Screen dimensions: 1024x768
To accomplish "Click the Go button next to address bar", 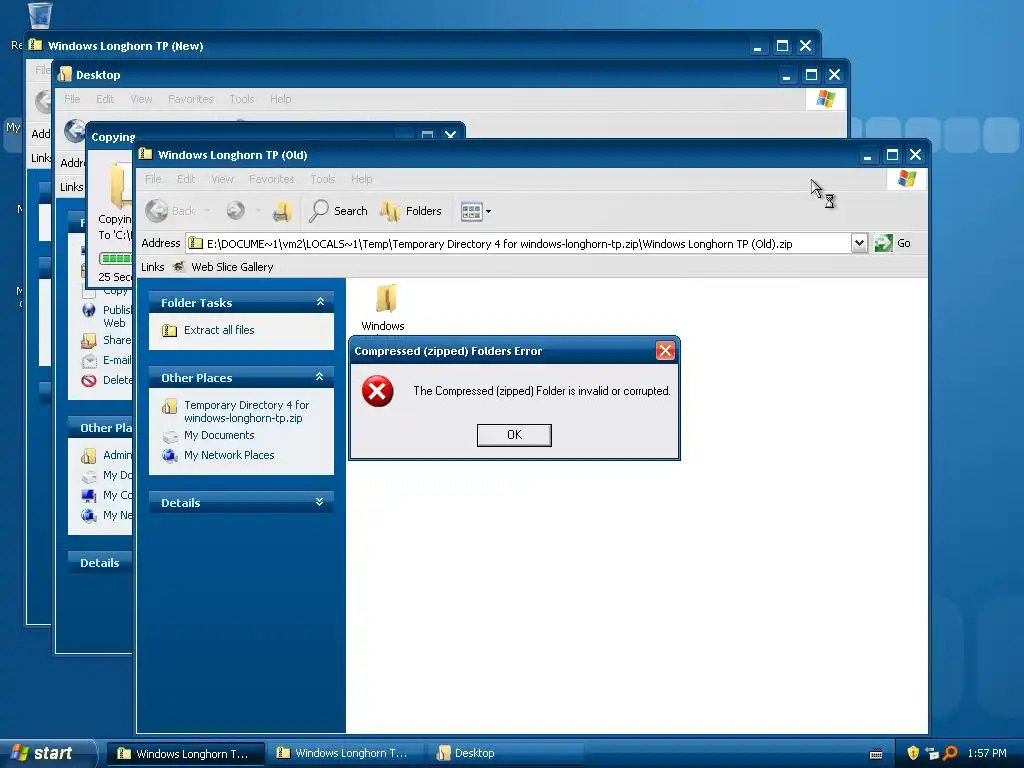I will (x=893, y=244).
